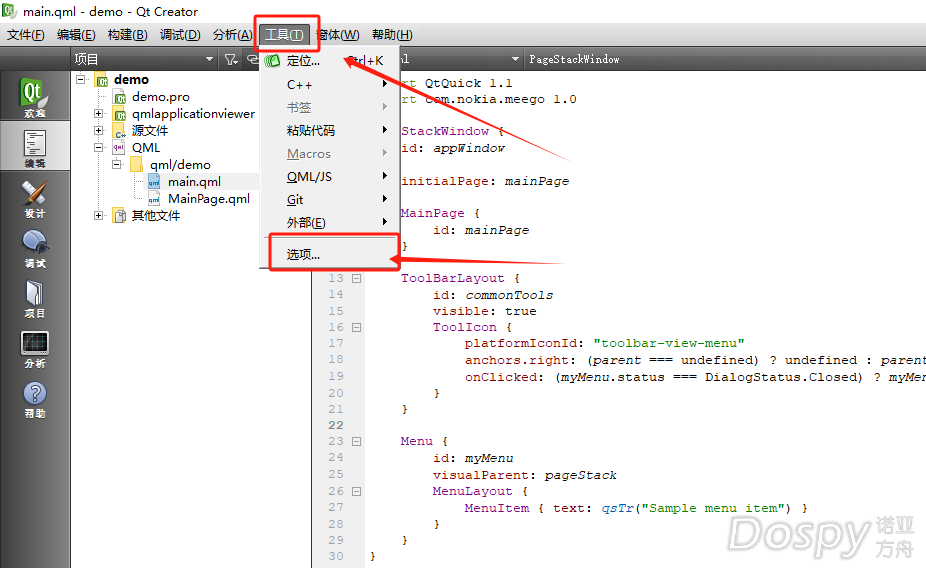Click the other files folder icon

click(119, 216)
